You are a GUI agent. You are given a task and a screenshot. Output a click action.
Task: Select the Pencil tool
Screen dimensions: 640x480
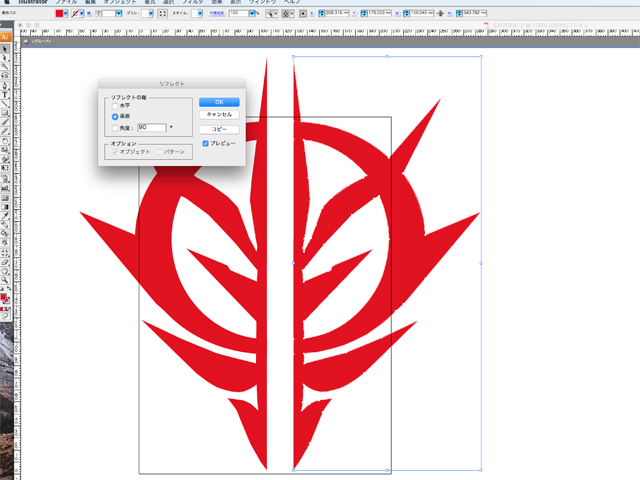(x=5, y=131)
